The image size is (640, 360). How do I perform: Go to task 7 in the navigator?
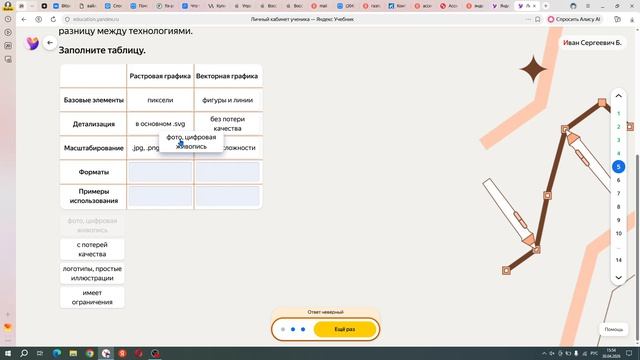[x=618, y=193]
